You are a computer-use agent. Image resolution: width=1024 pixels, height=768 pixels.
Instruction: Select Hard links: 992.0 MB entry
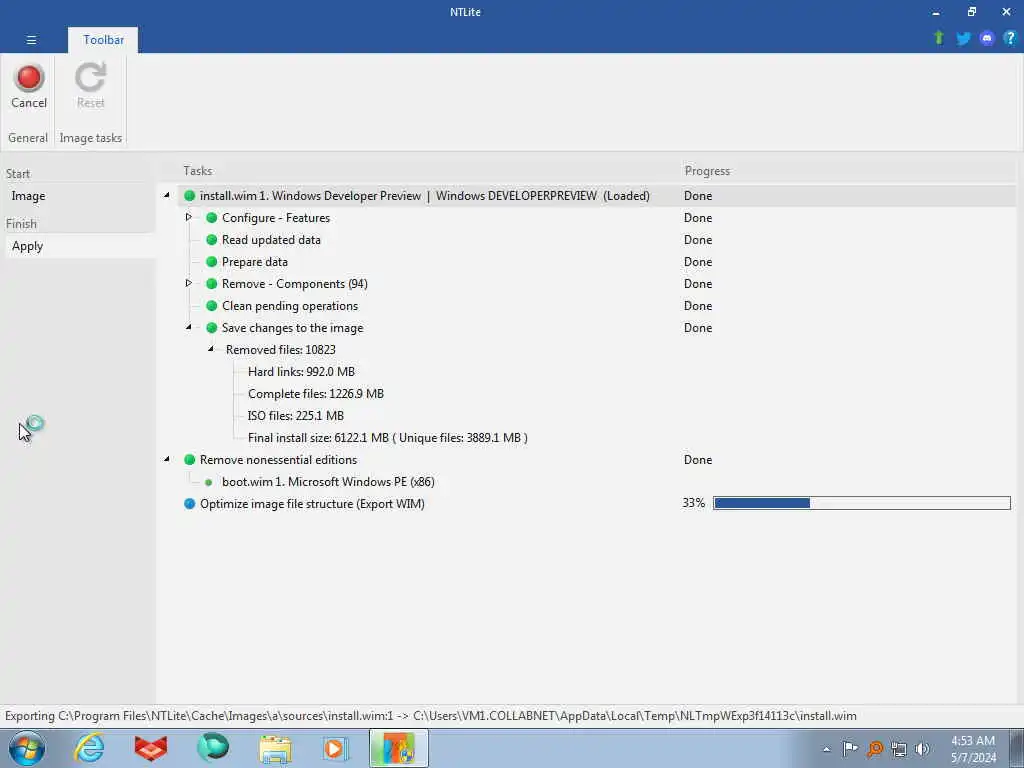(301, 372)
